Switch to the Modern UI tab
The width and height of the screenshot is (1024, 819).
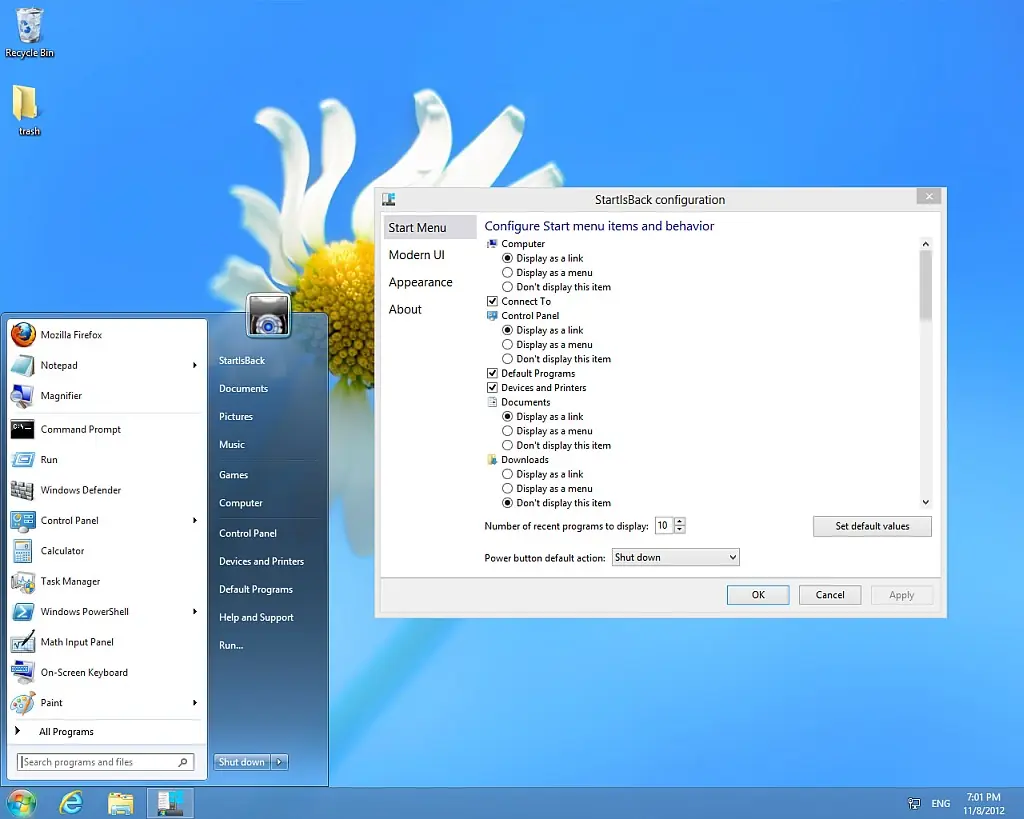[417, 255]
